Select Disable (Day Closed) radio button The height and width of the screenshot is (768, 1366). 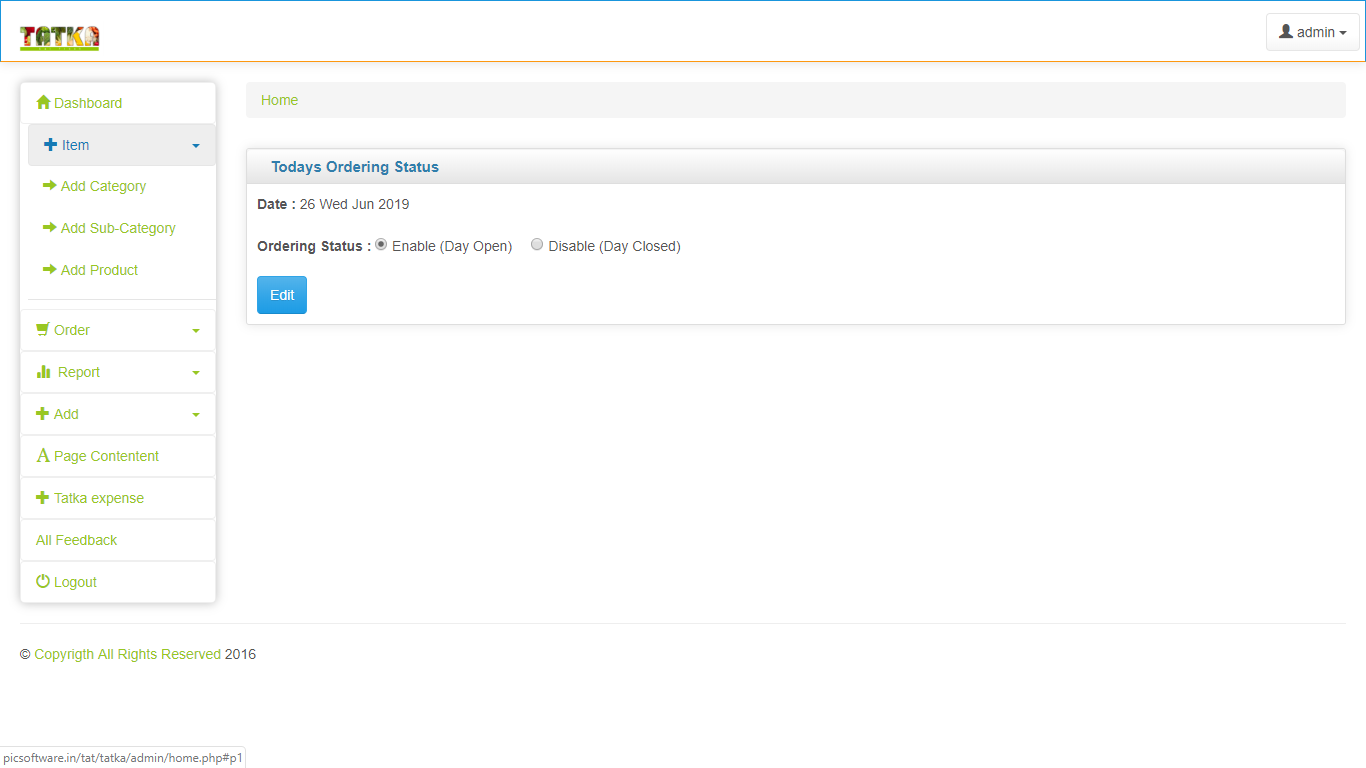(x=537, y=245)
